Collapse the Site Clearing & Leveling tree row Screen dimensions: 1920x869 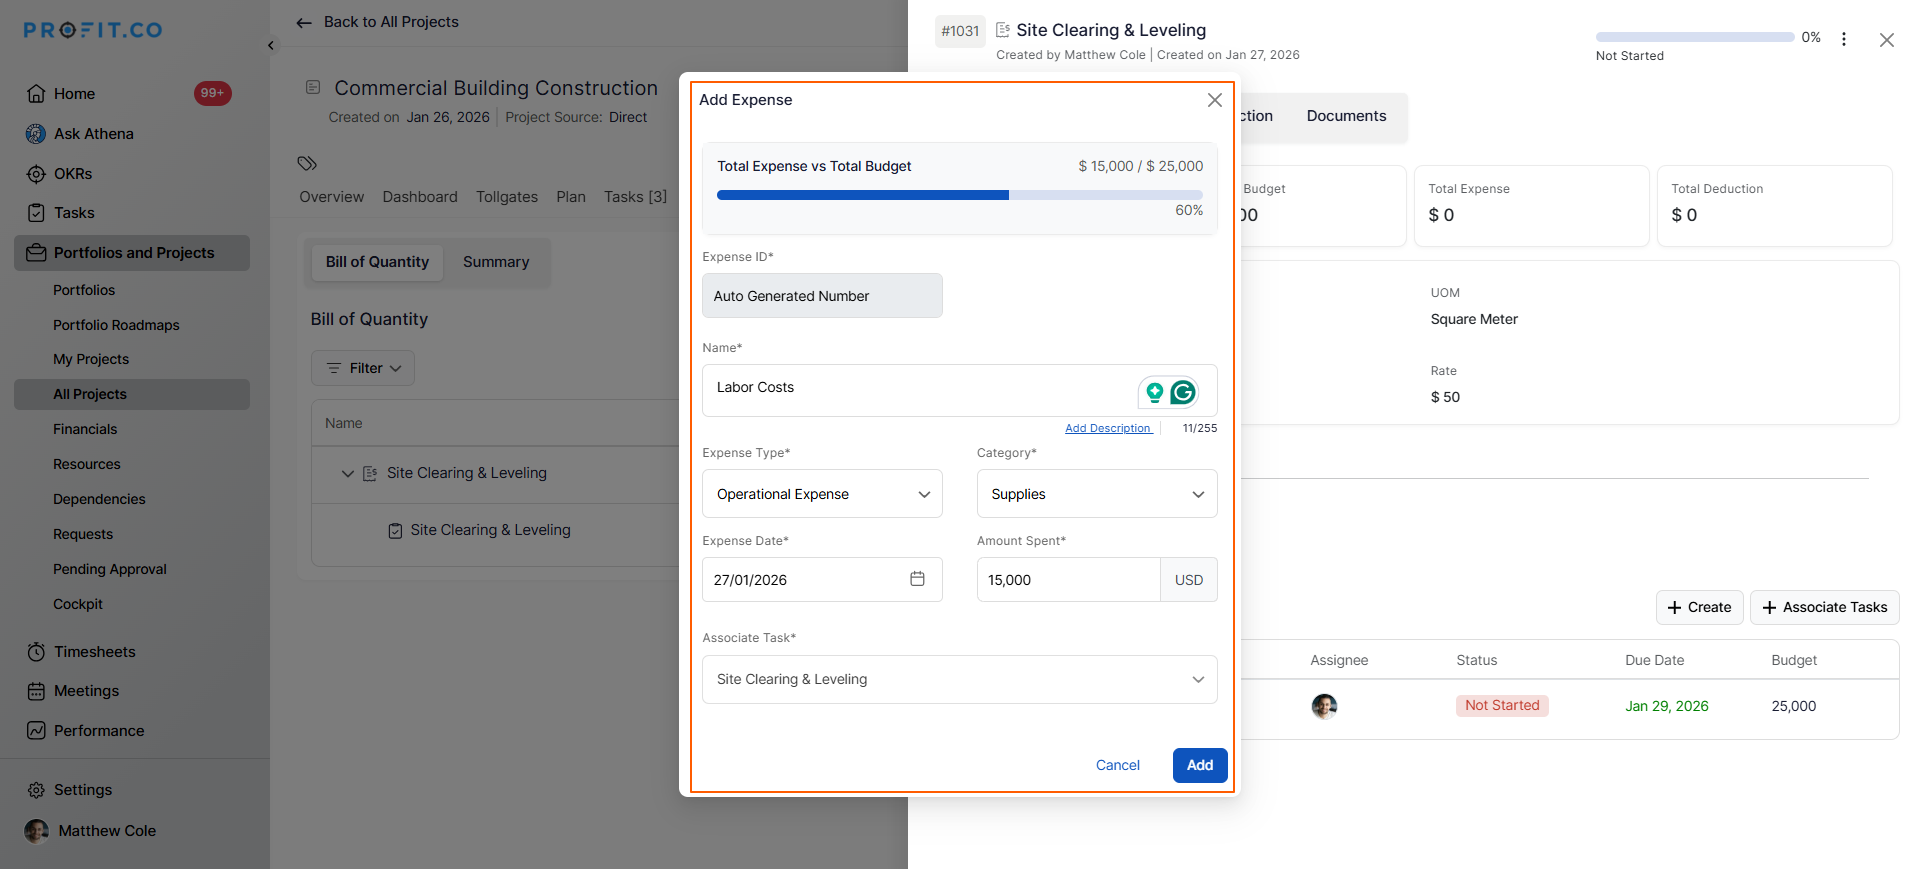348,473
